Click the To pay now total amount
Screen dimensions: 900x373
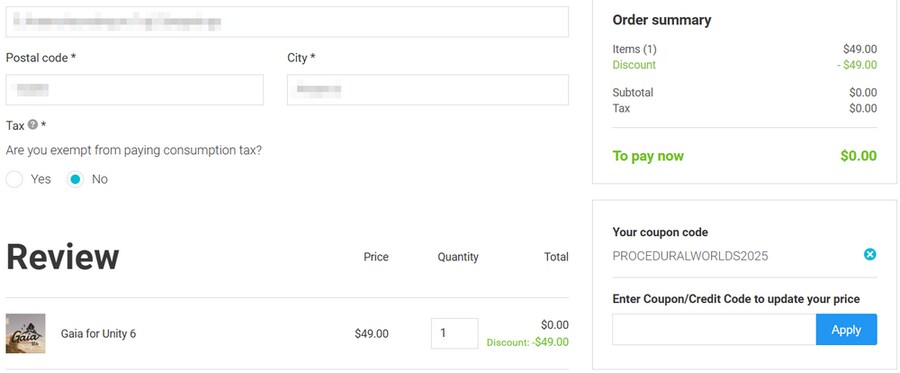coord(859,156)
